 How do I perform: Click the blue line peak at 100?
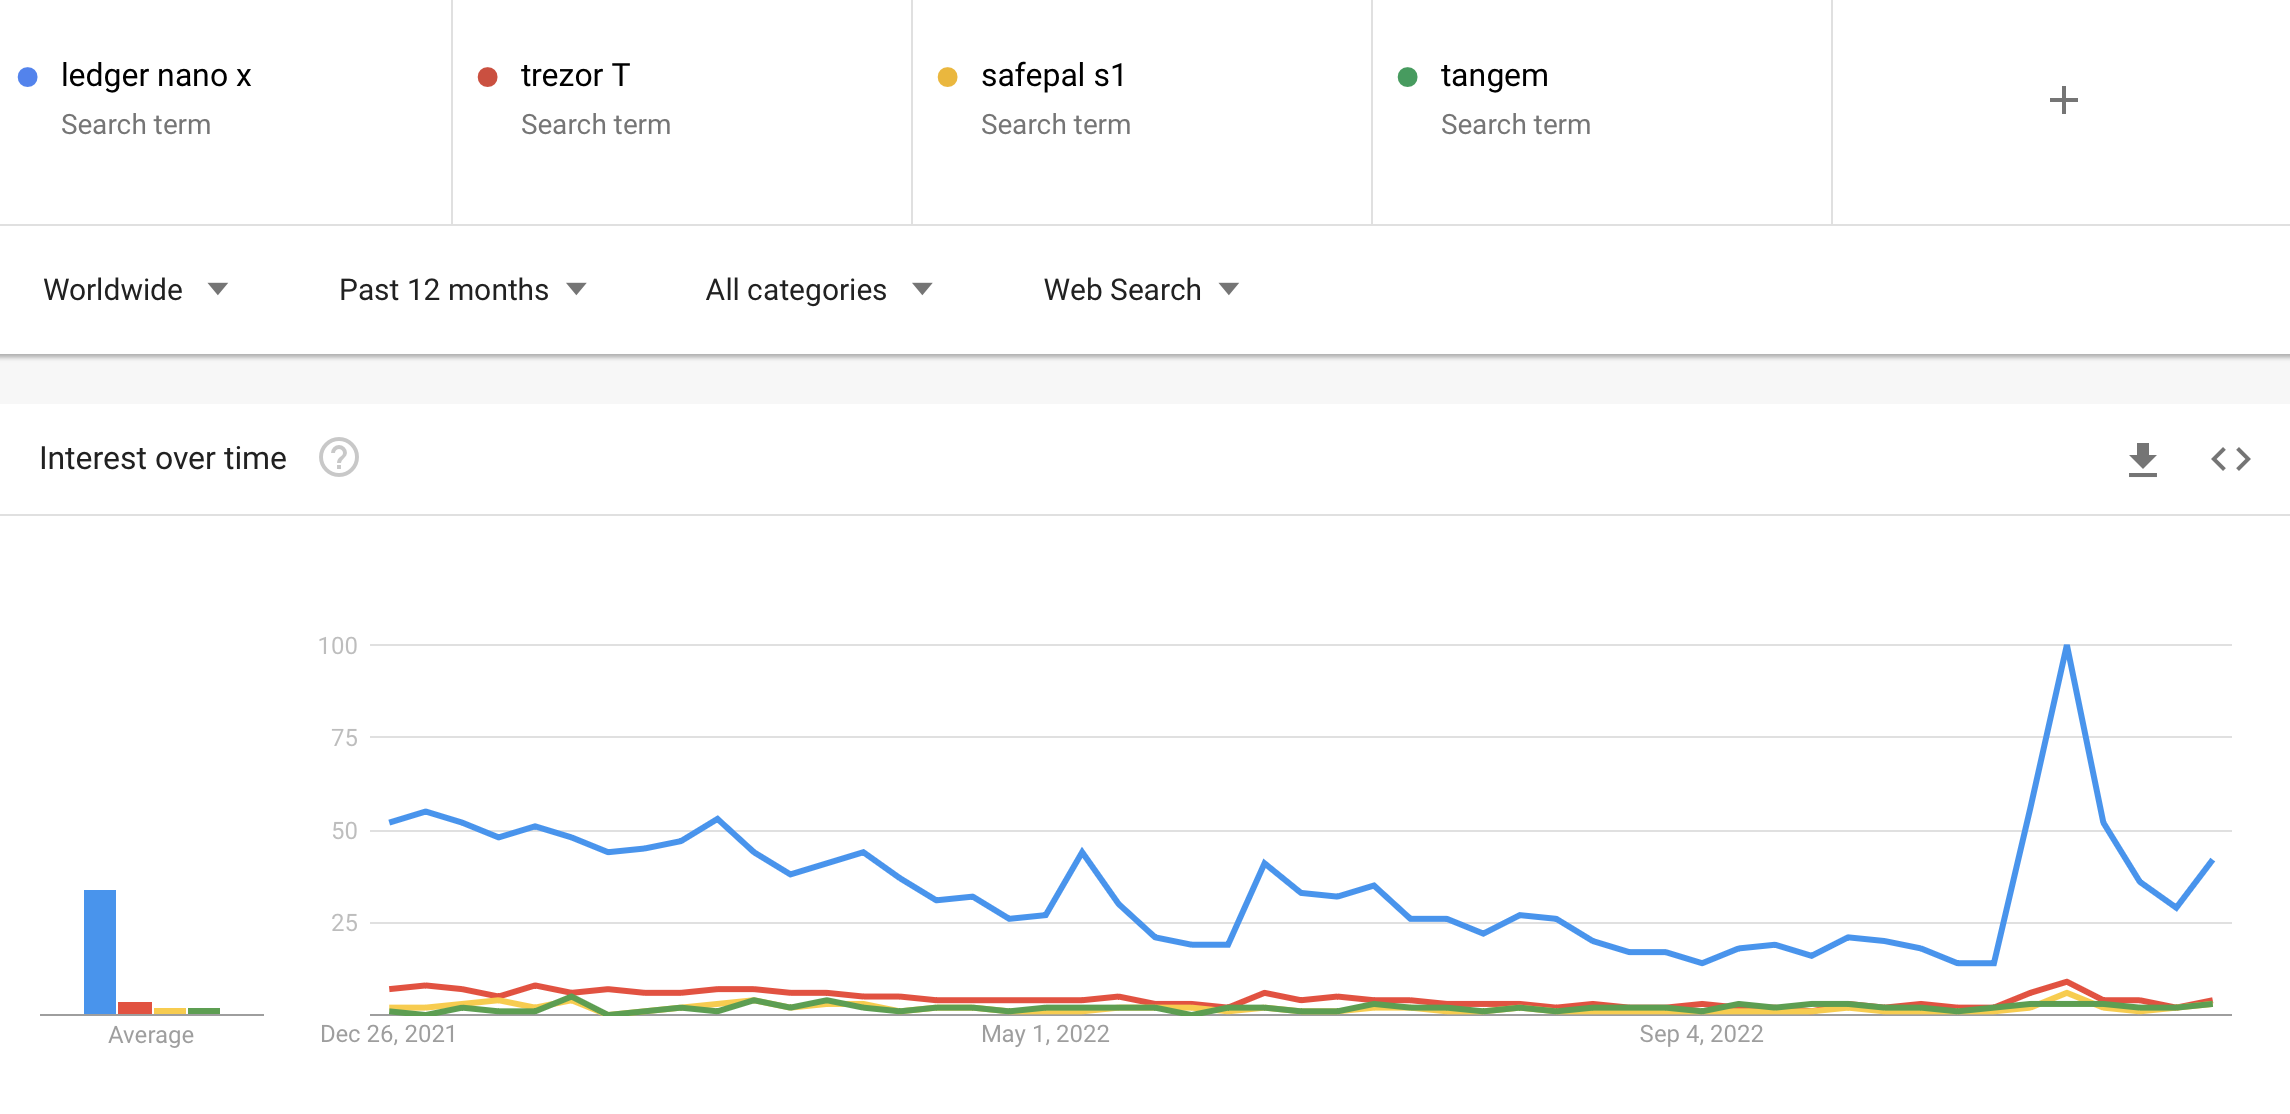tap(2067, 647)
